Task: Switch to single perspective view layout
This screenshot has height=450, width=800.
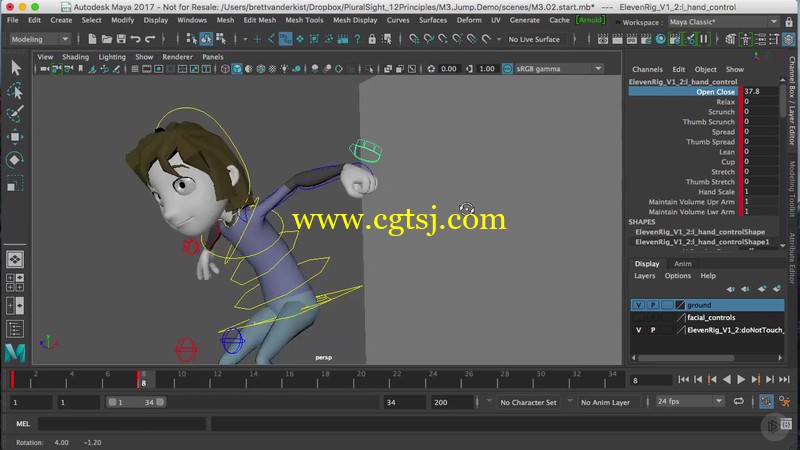Action: click(x=15, y=259)
